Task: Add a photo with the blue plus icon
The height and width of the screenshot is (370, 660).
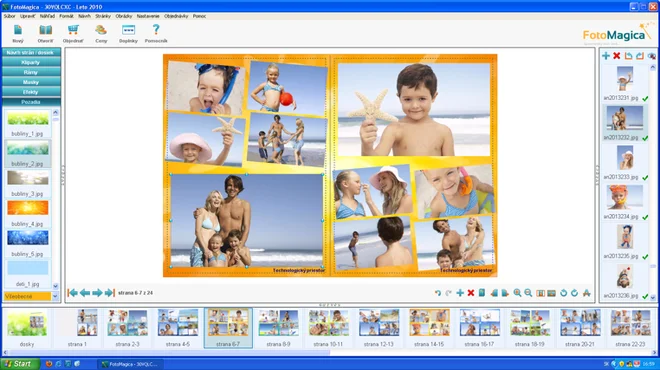Action: pos(606,56)
